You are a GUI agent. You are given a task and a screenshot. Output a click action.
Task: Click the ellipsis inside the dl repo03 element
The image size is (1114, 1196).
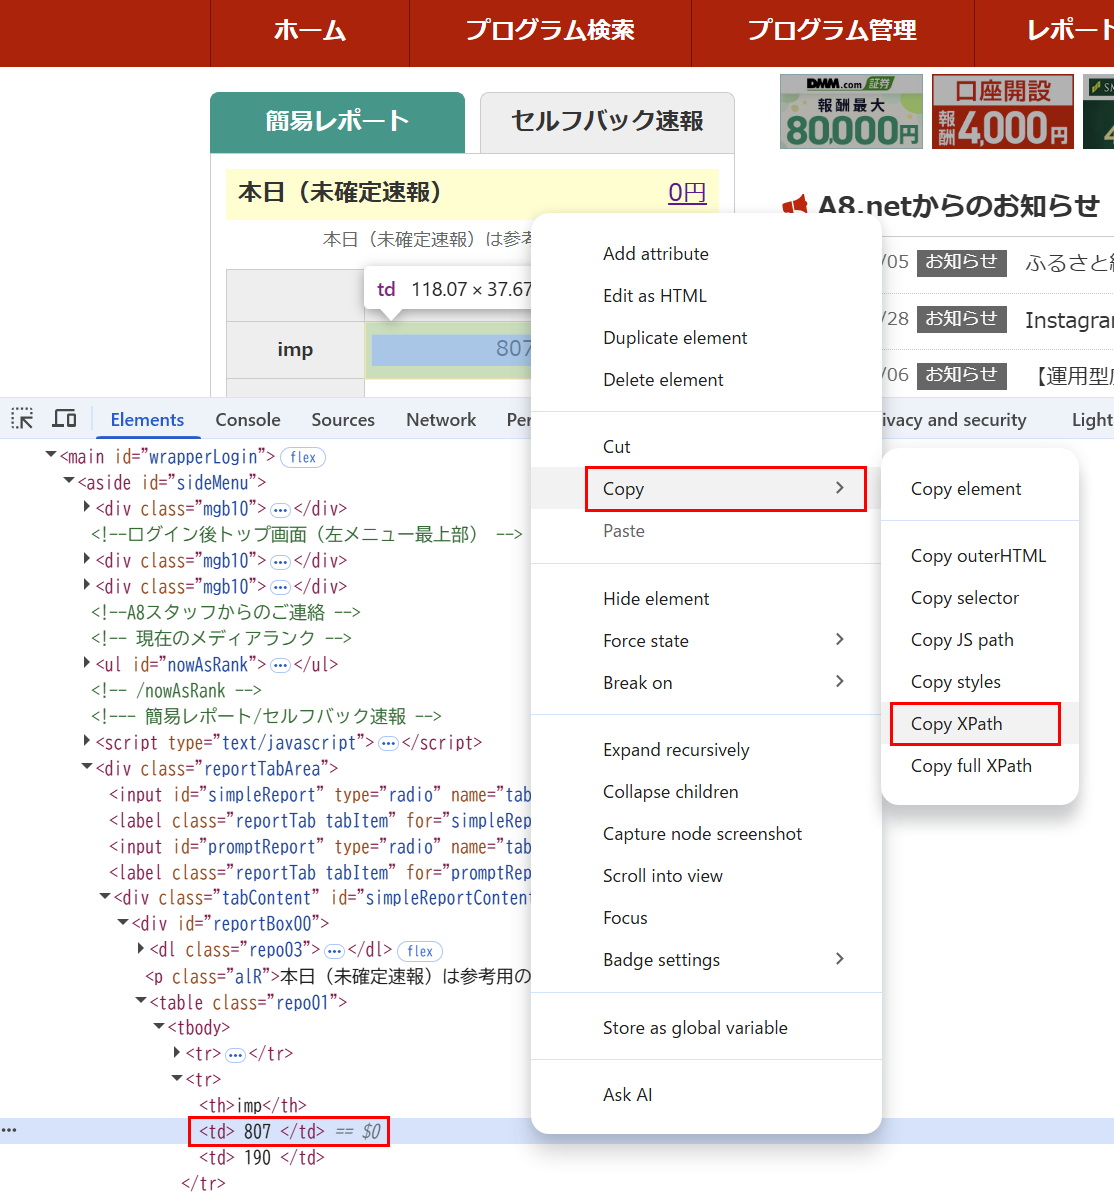click(335, 950)
